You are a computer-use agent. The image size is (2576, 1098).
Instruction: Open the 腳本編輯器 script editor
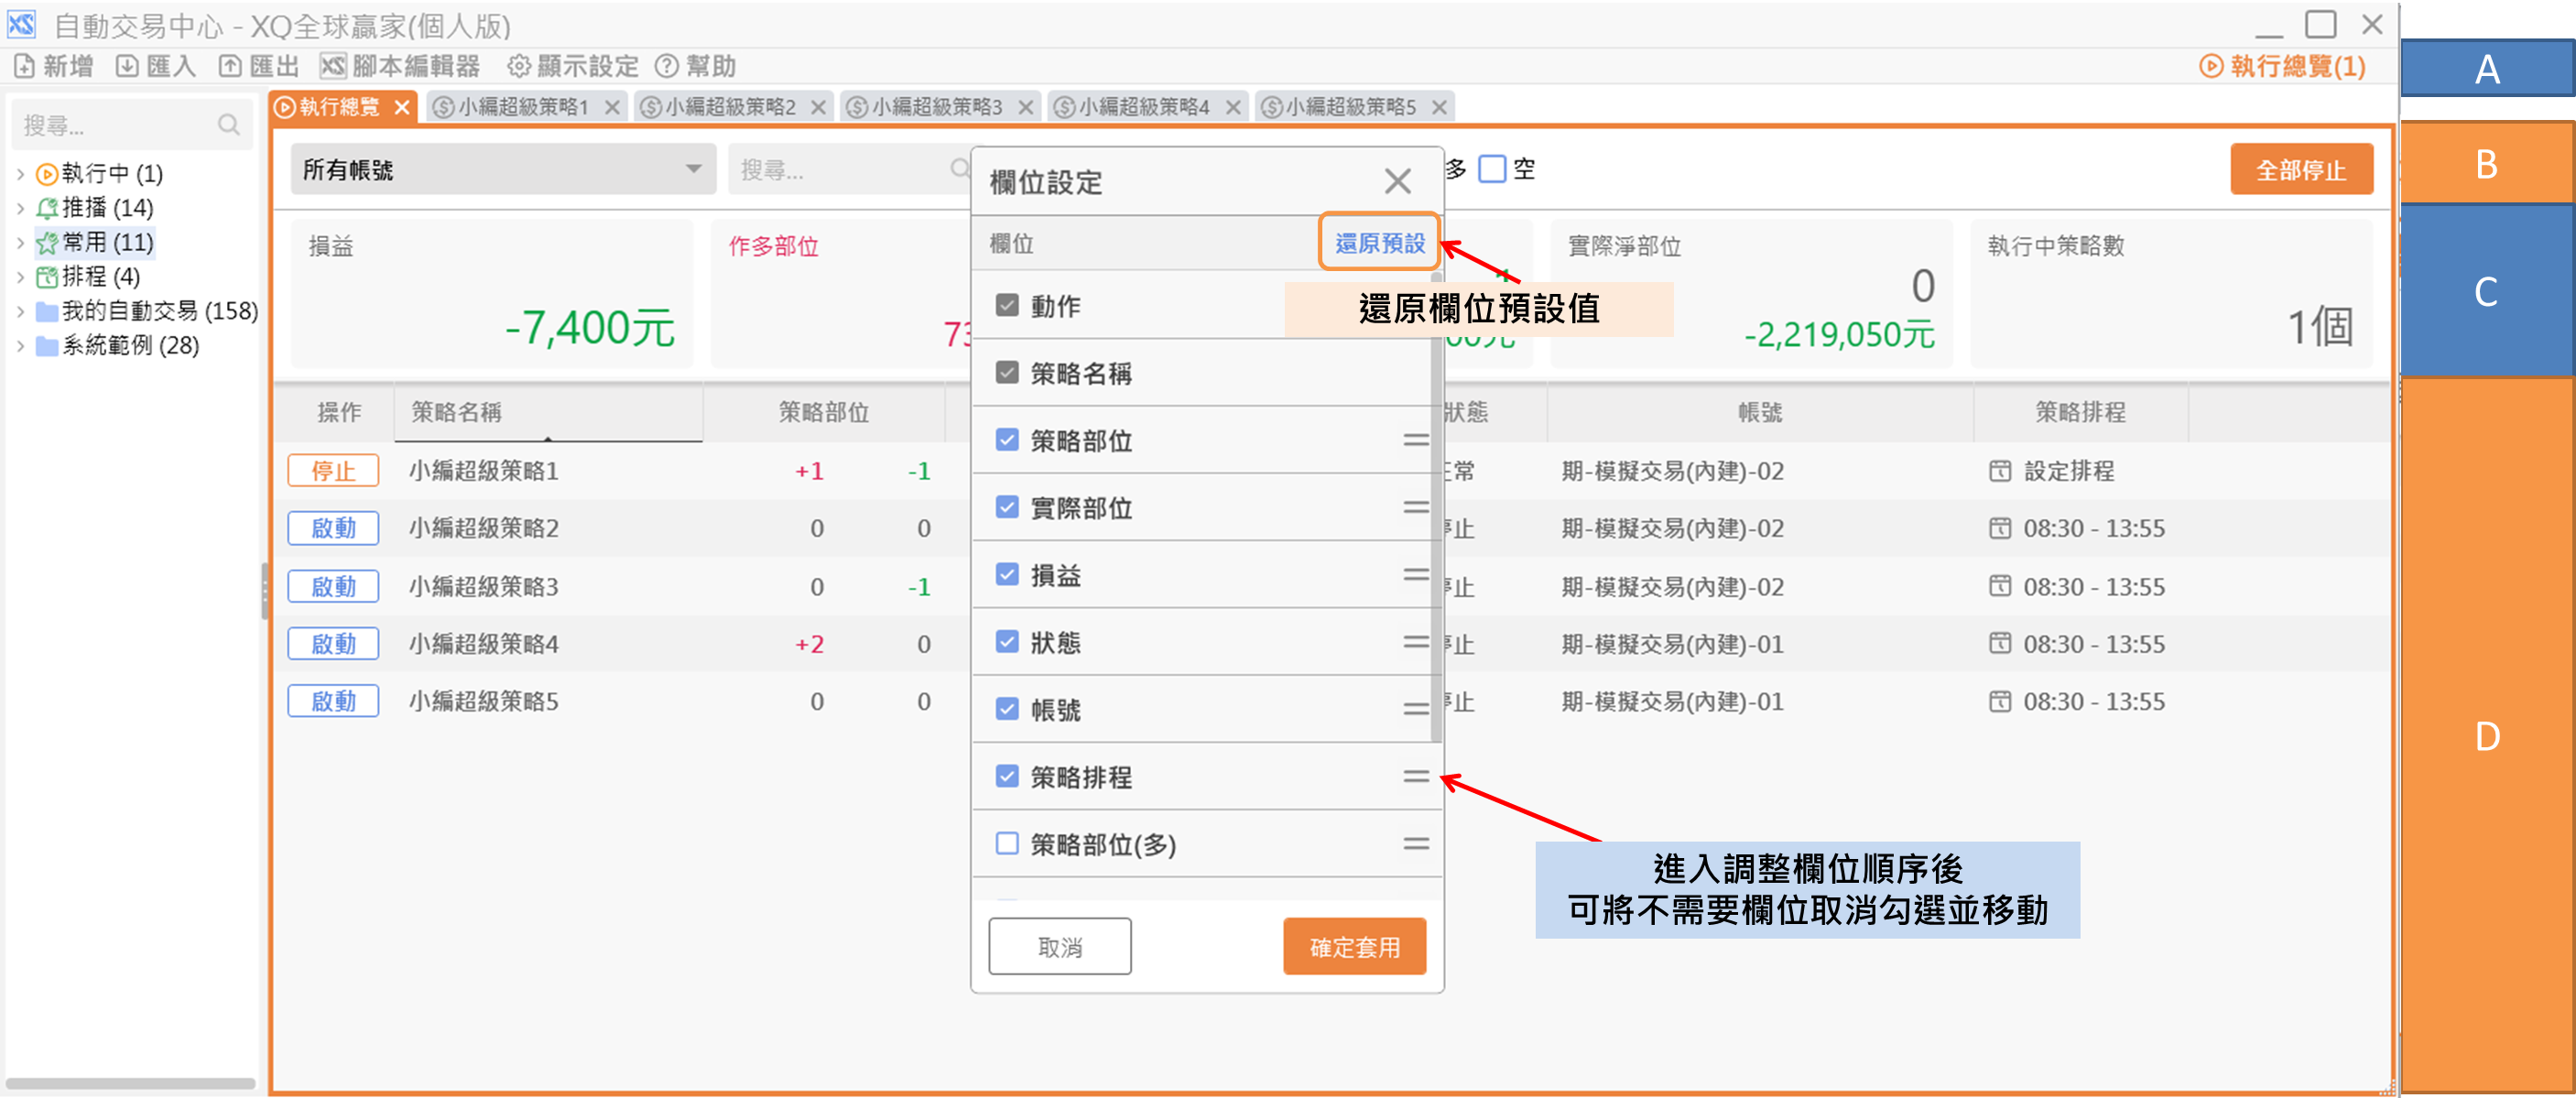pos(401,66)
